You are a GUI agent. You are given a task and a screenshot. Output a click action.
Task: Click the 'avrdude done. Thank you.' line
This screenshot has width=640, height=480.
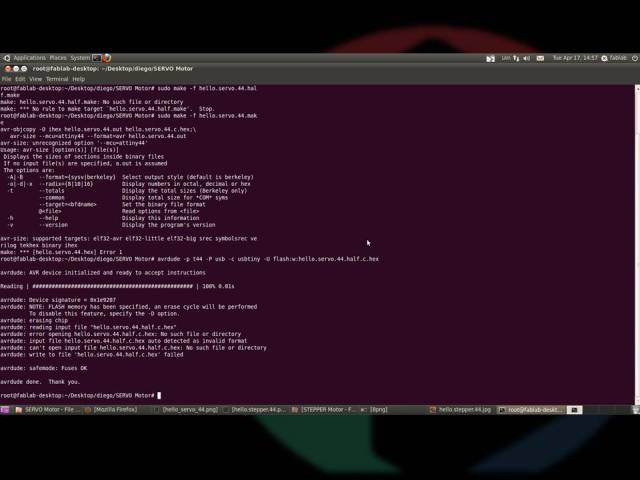coord(40,382)
